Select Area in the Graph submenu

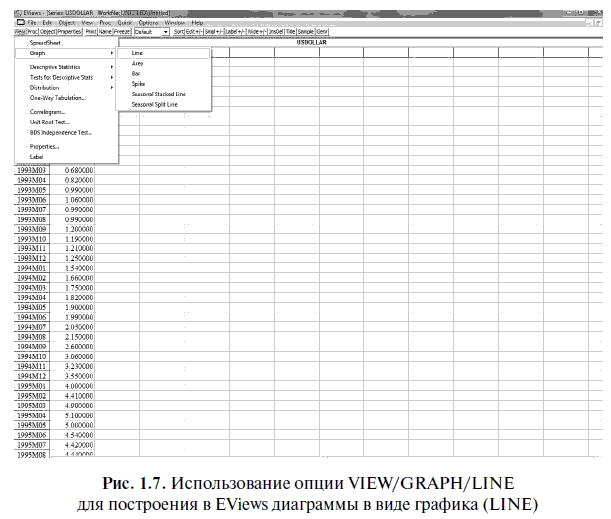tap(164, 63)
